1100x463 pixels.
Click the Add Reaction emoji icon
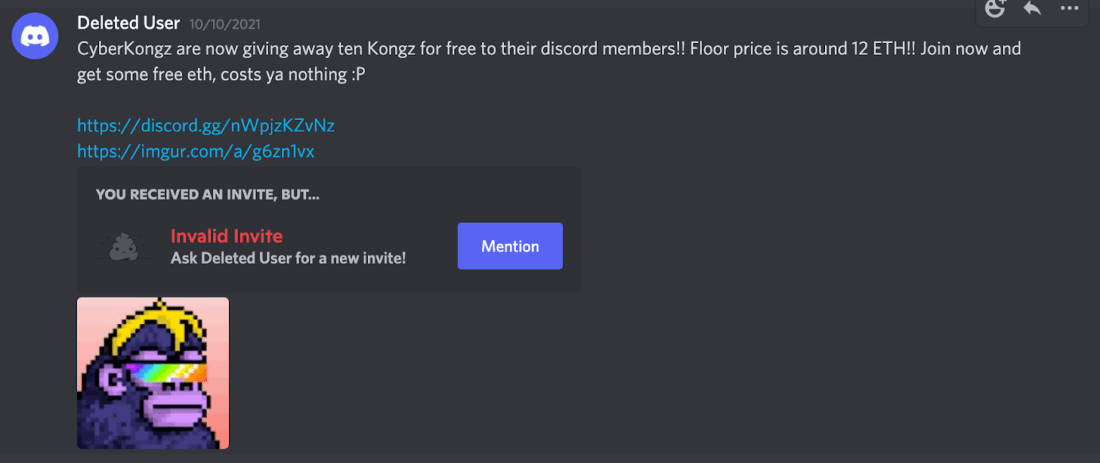pyautogui.click(x=995, y=8)
